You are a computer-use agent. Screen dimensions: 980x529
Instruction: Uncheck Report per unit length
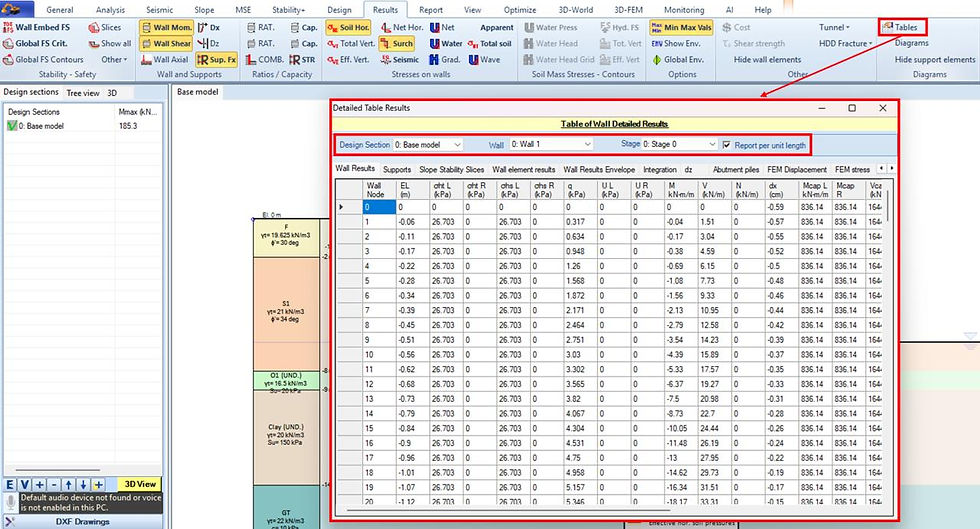726,144
